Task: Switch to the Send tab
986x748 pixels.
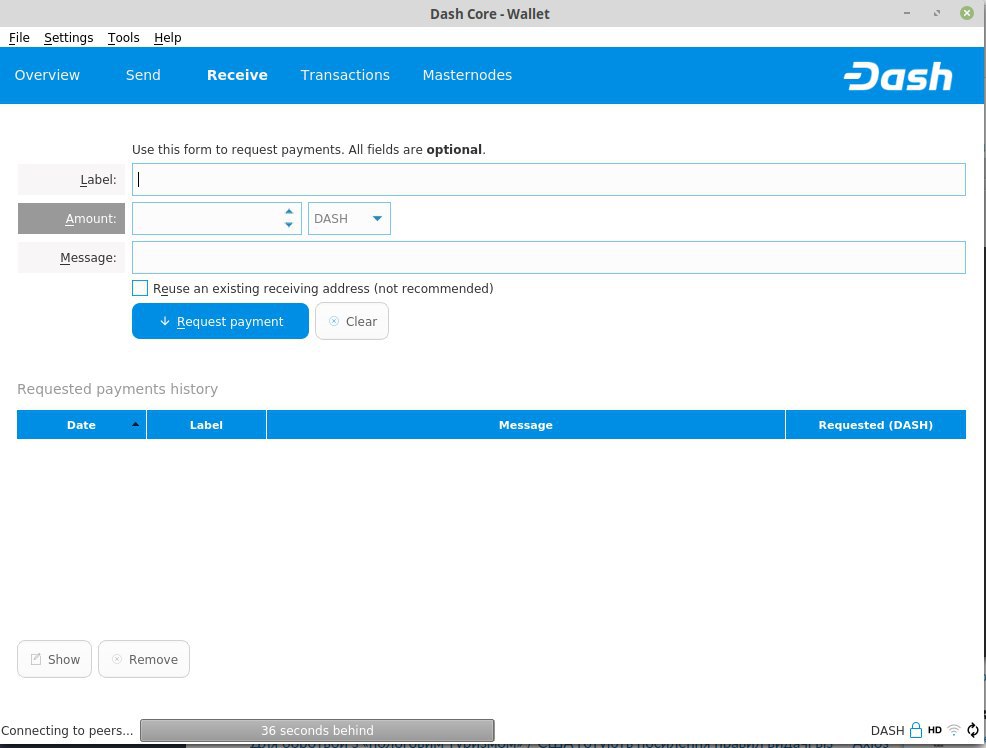Action: [143, 75]
